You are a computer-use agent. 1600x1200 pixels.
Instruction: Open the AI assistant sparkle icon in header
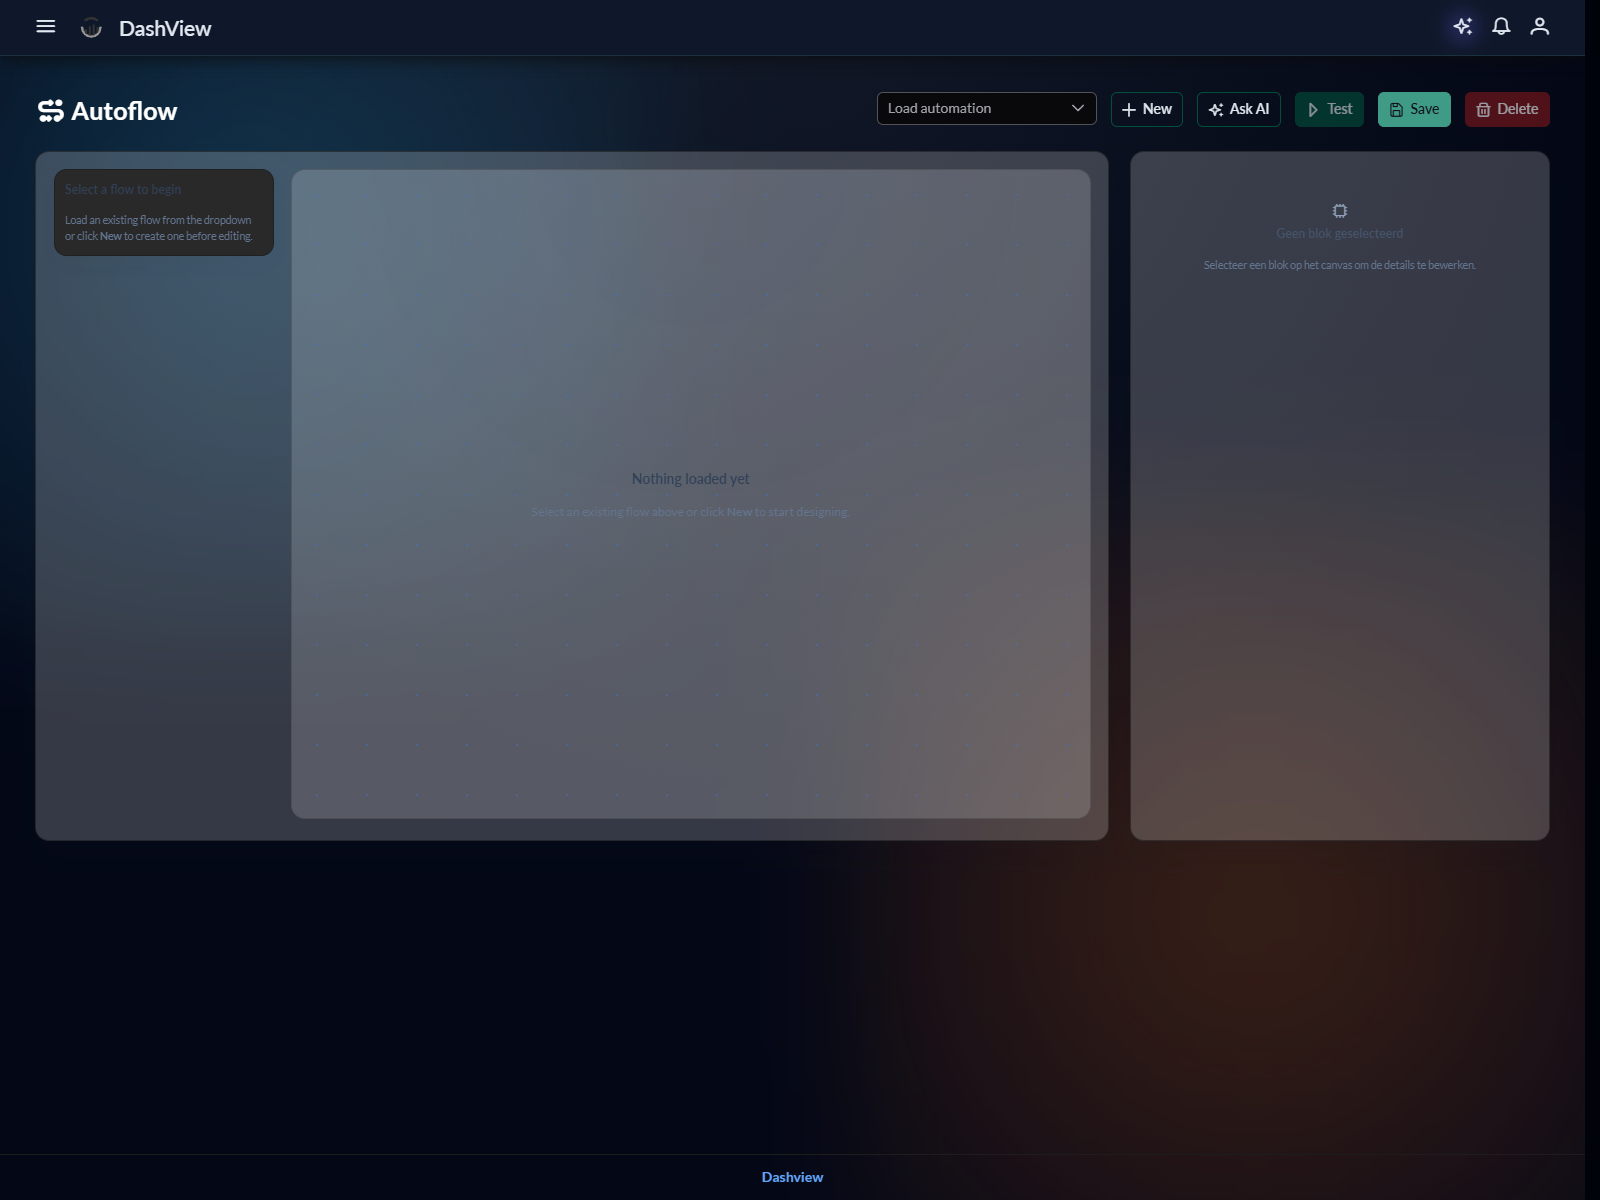click(1462, 27)
